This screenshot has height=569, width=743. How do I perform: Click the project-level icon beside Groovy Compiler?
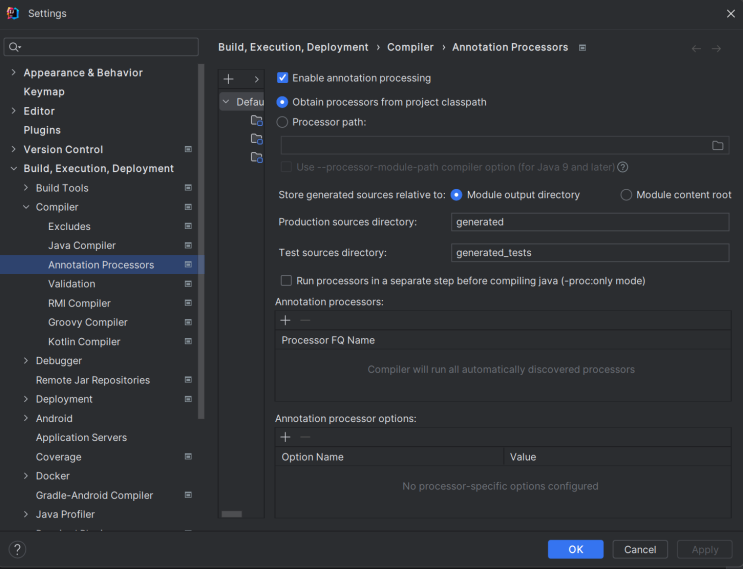[188, 322]
